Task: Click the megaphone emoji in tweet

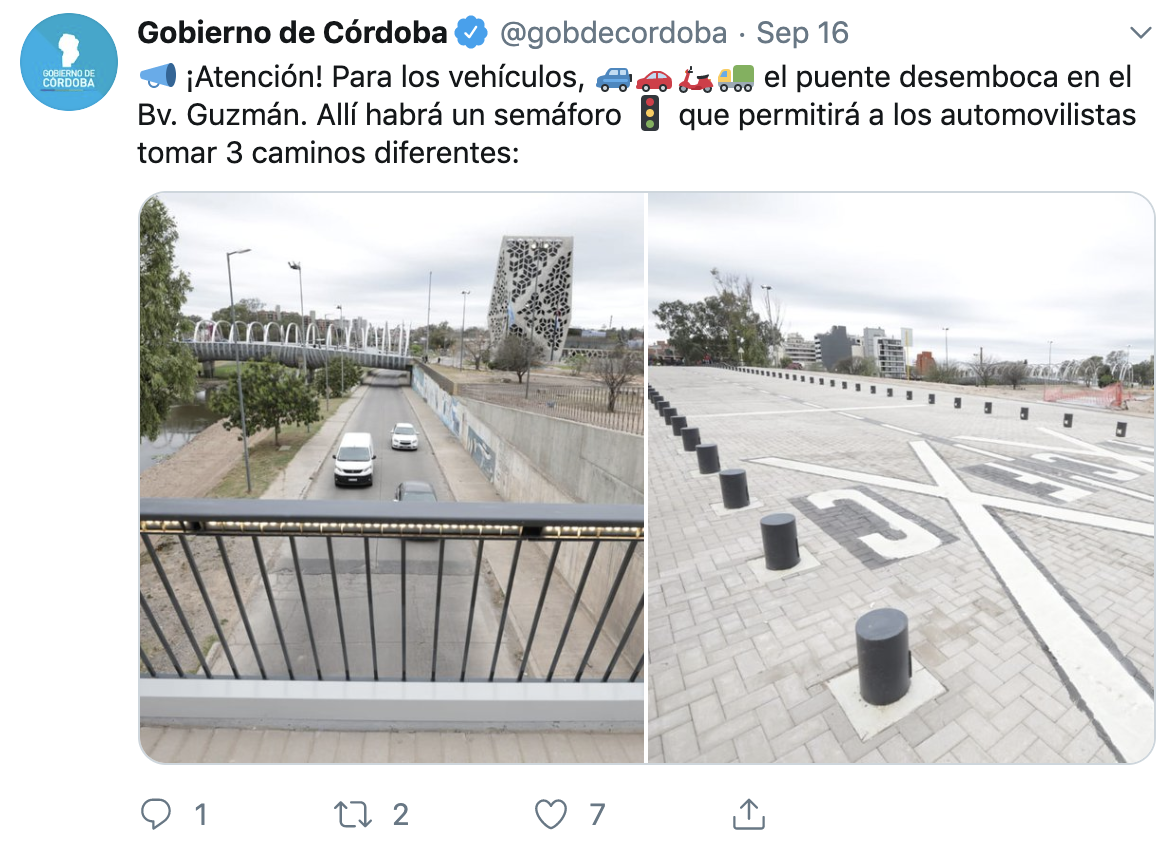Action: [158, 77]
